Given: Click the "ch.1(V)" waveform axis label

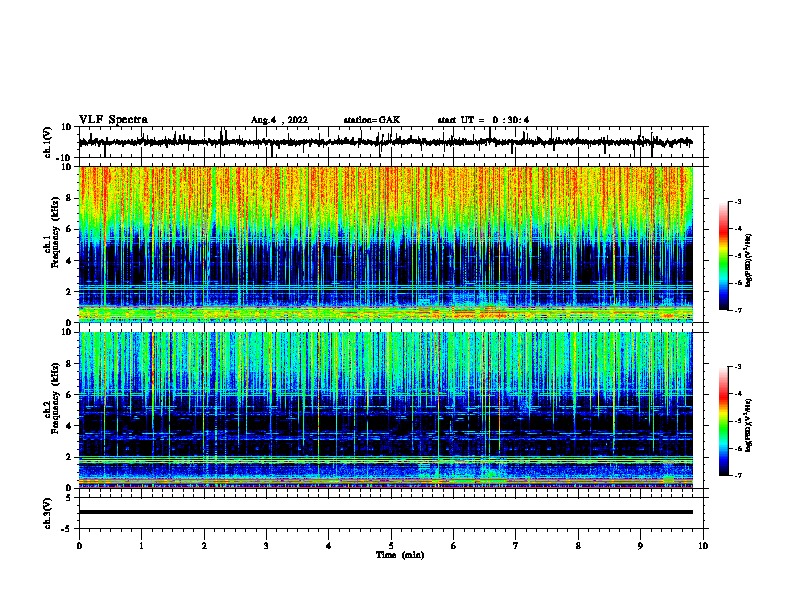Looking at the screenshot, I should (48, 142).
